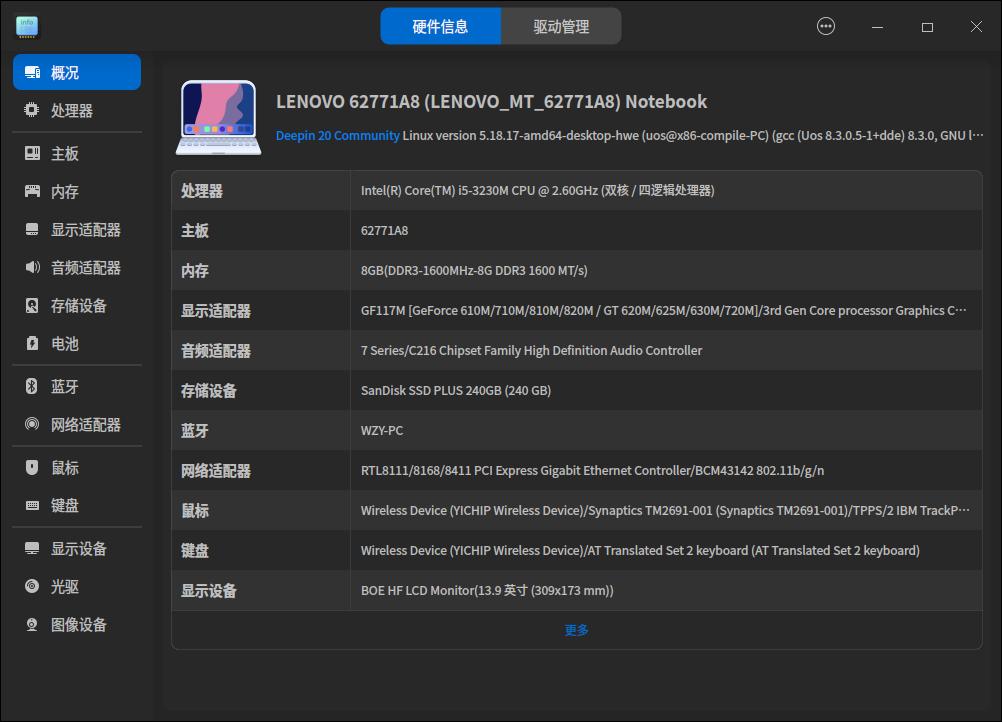Image resolution: width=1002 pixels, height=722 pixels.
Task: Select the Intel Core i5-3230M CPU value
Action: pos(537,190)
